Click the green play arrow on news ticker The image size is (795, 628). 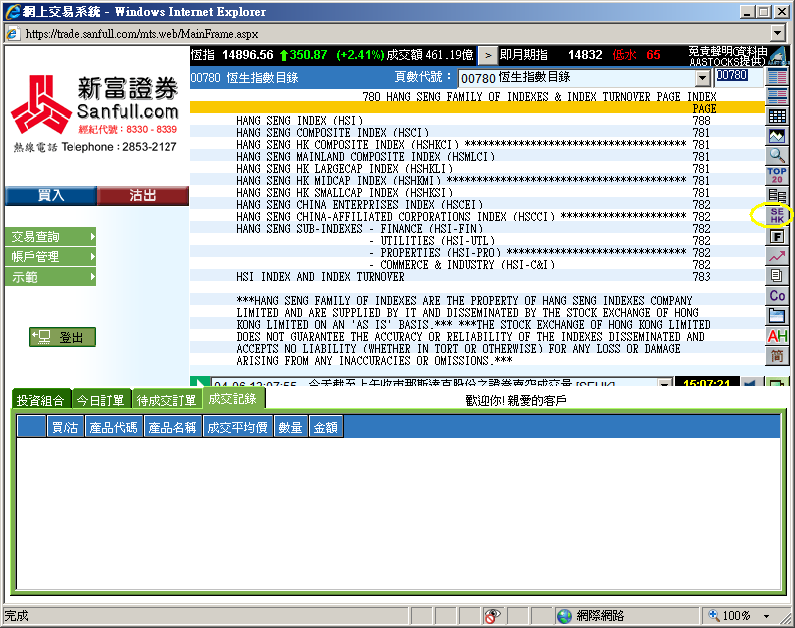coord(200,383)
